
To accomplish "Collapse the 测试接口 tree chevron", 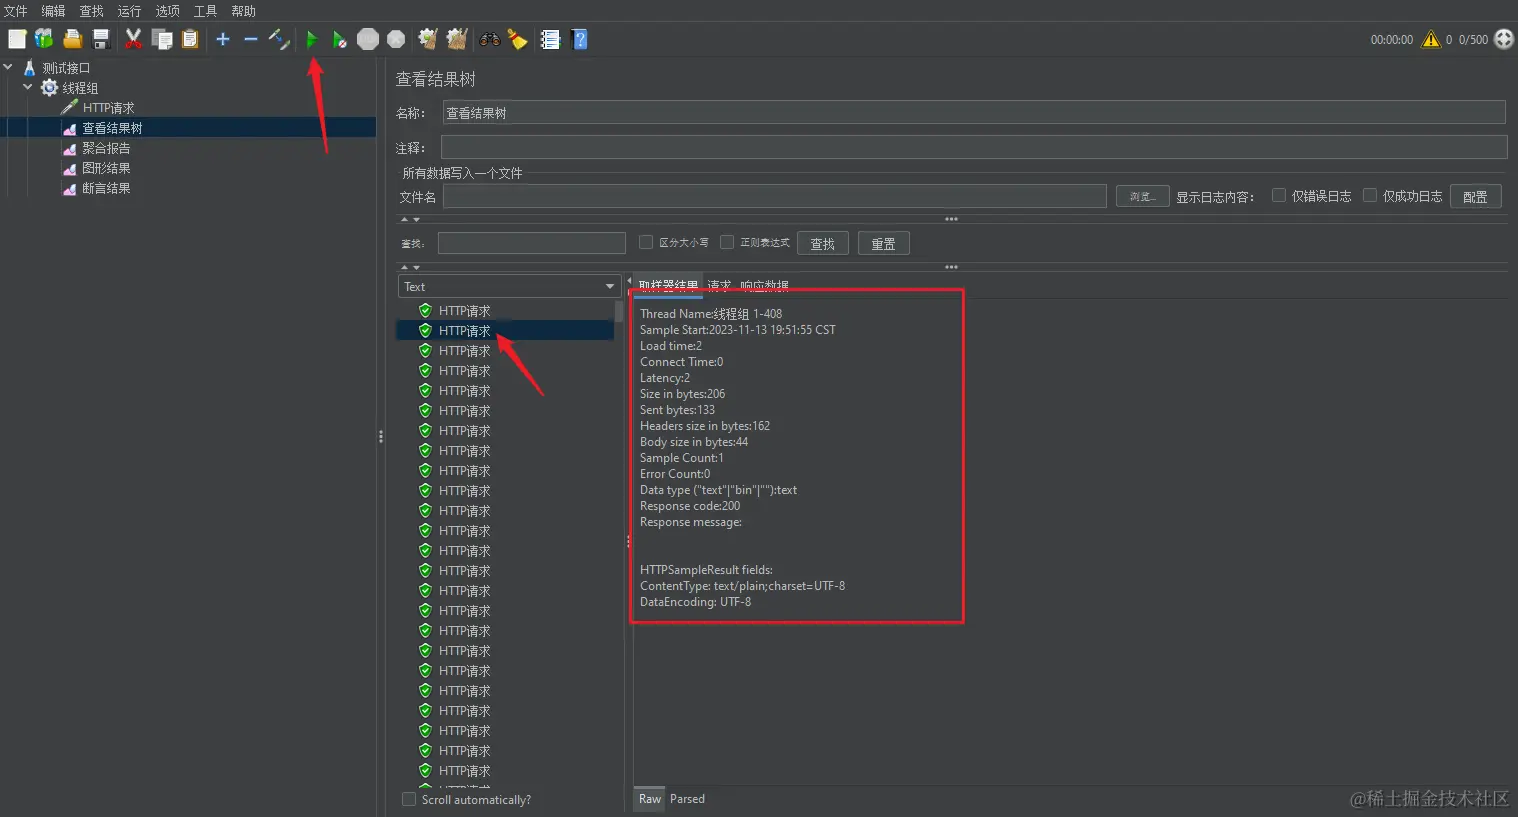I will (x=8, y=67).
